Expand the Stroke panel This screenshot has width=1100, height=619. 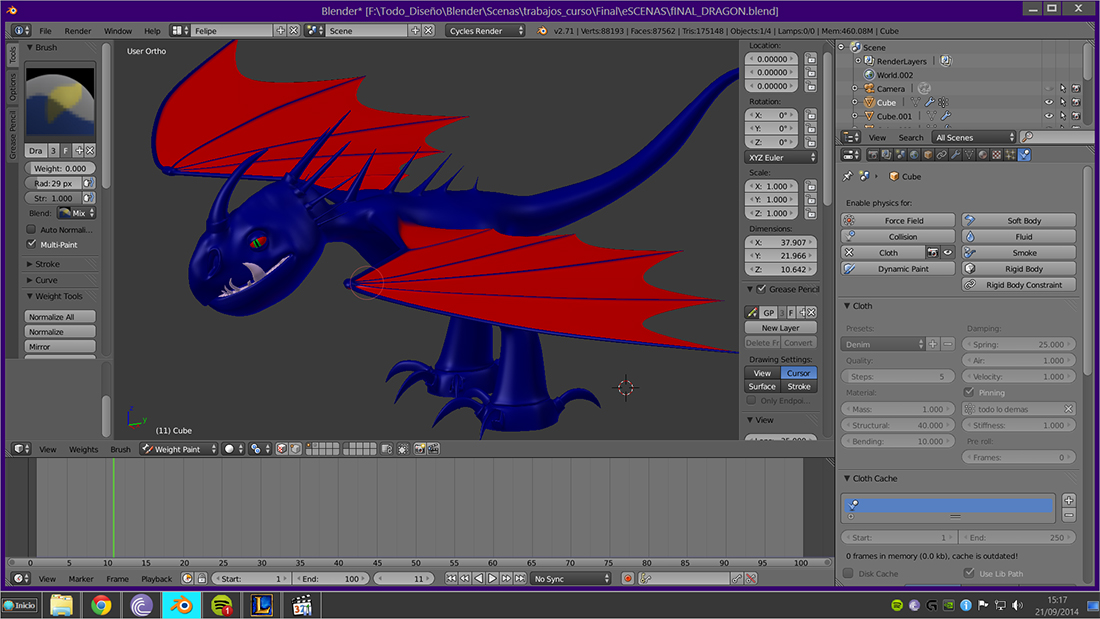[x=47, y=264]
